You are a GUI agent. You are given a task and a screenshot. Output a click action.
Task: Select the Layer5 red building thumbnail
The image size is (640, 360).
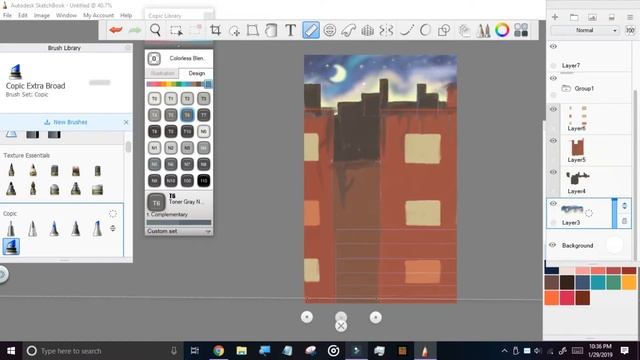[577, 147]
